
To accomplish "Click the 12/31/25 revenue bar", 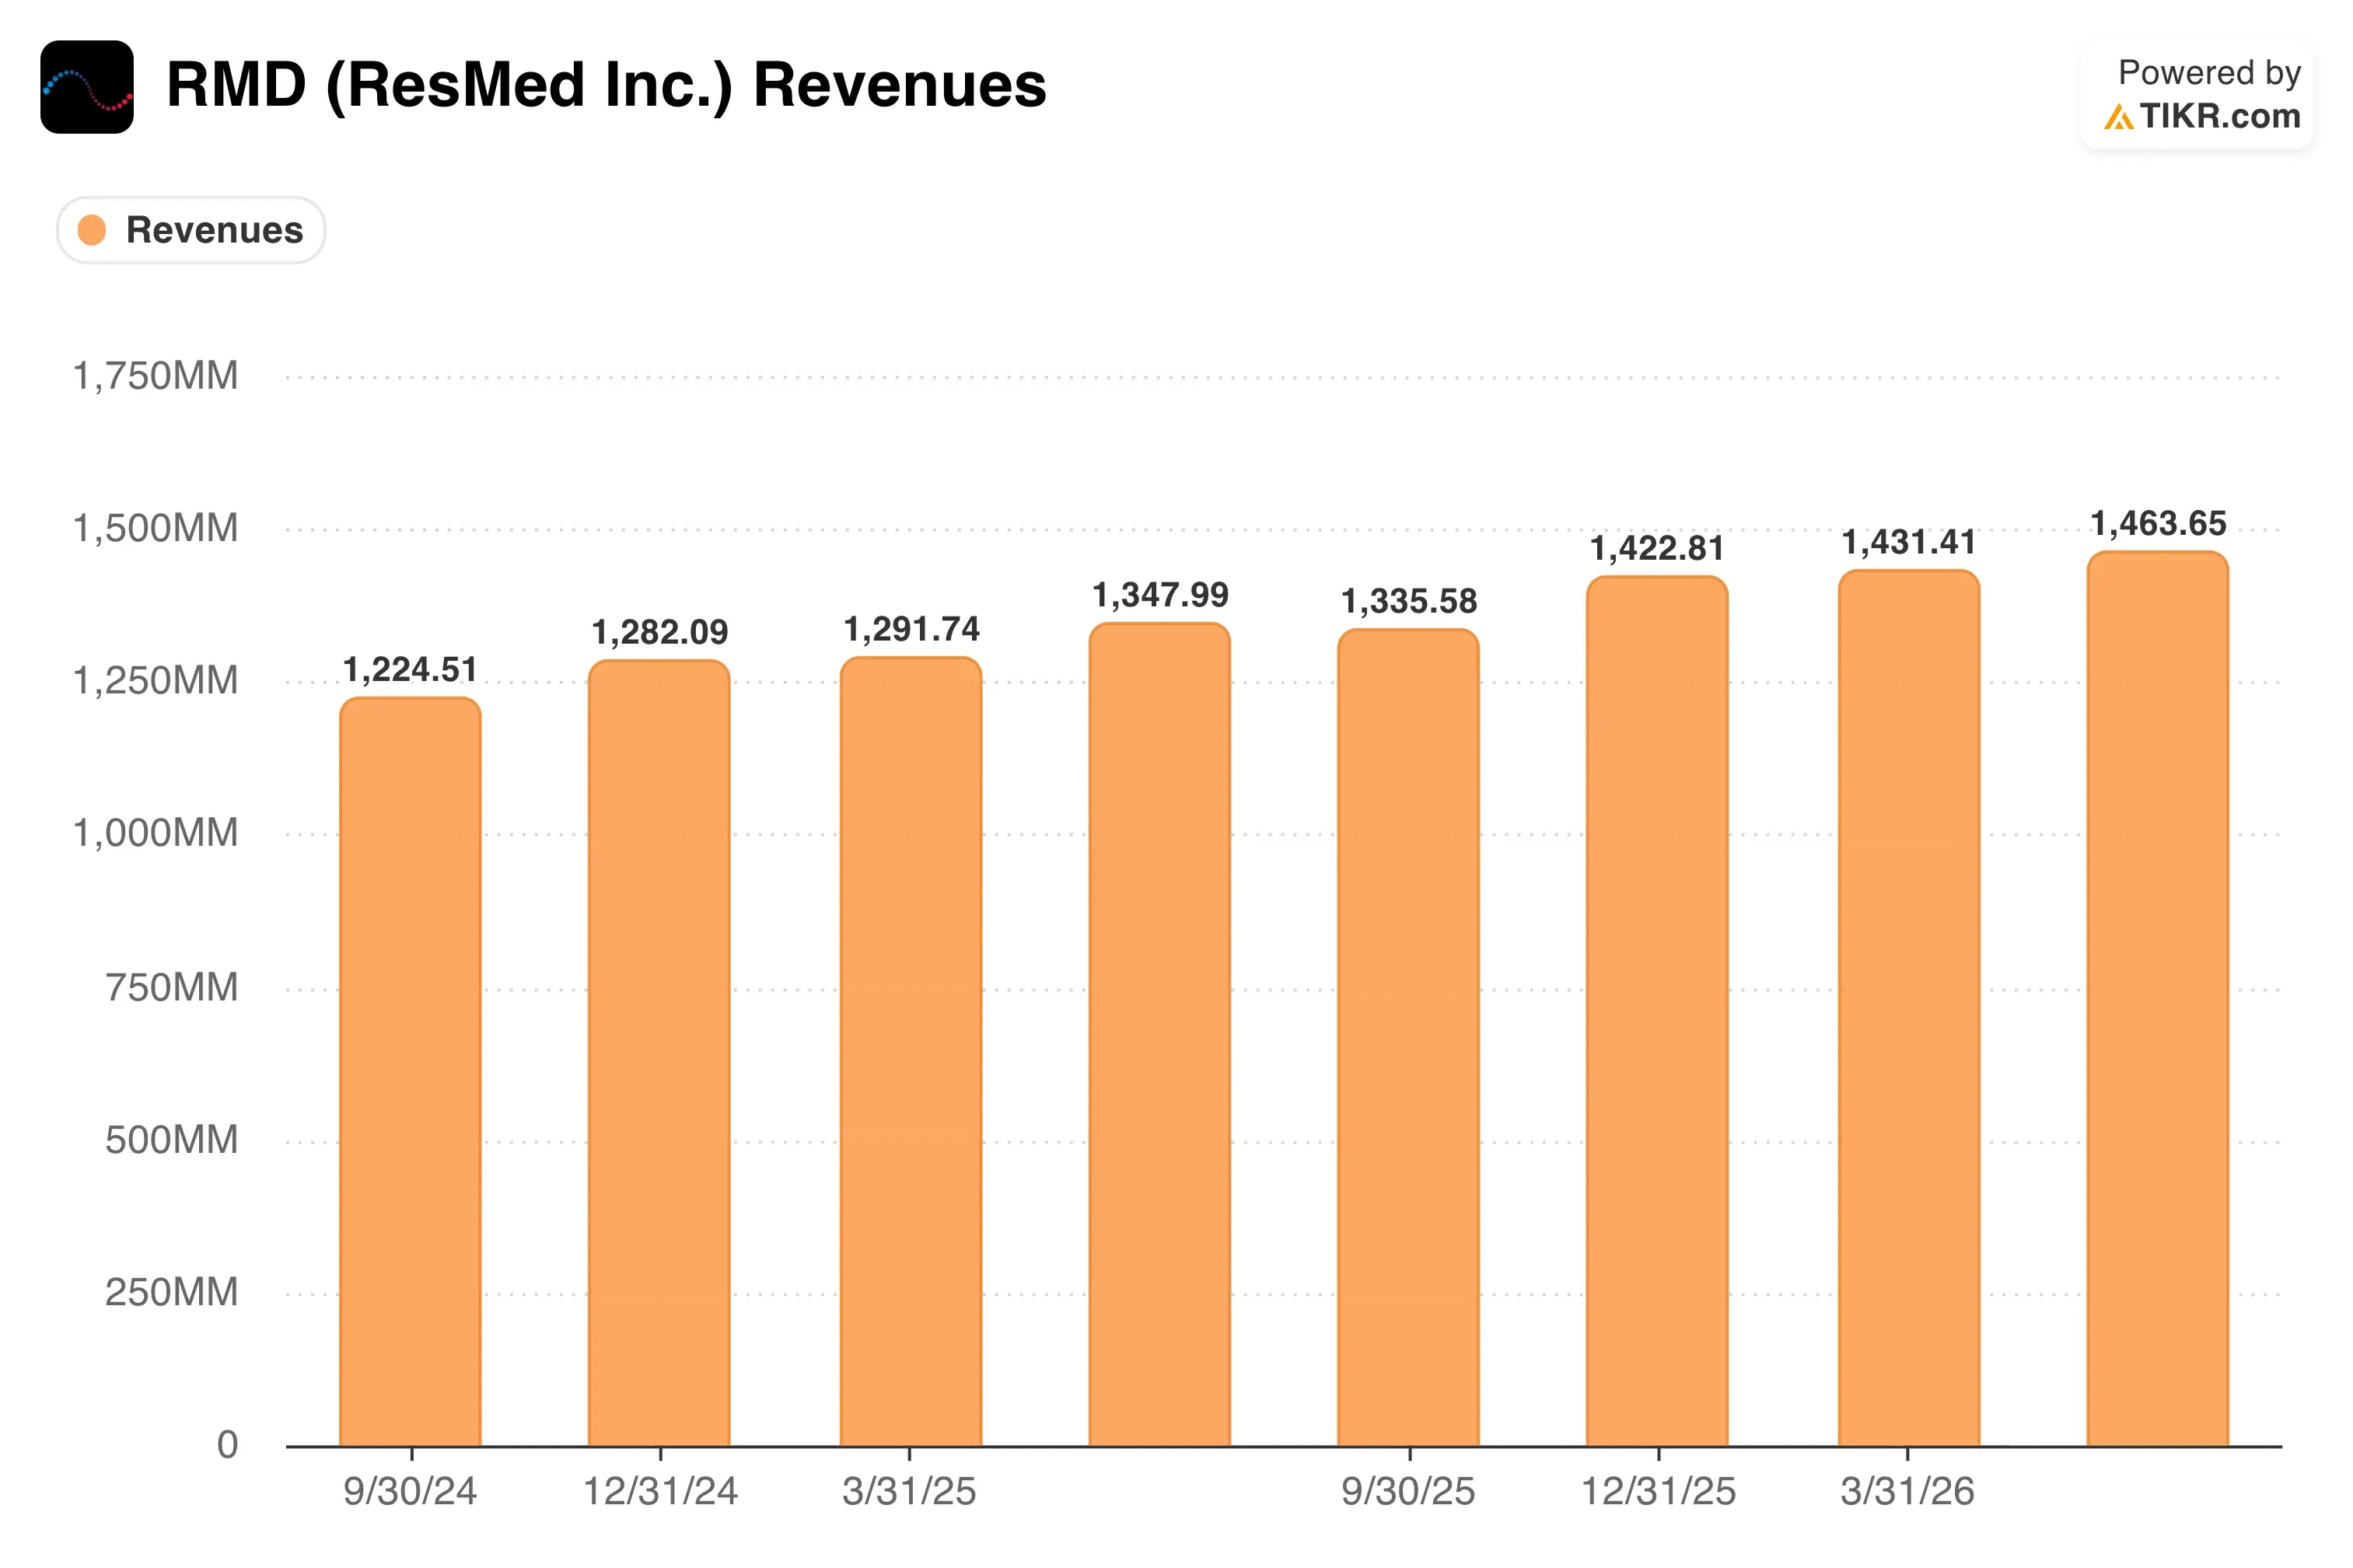I will pyautogui.click(x=1657, y=1011).
